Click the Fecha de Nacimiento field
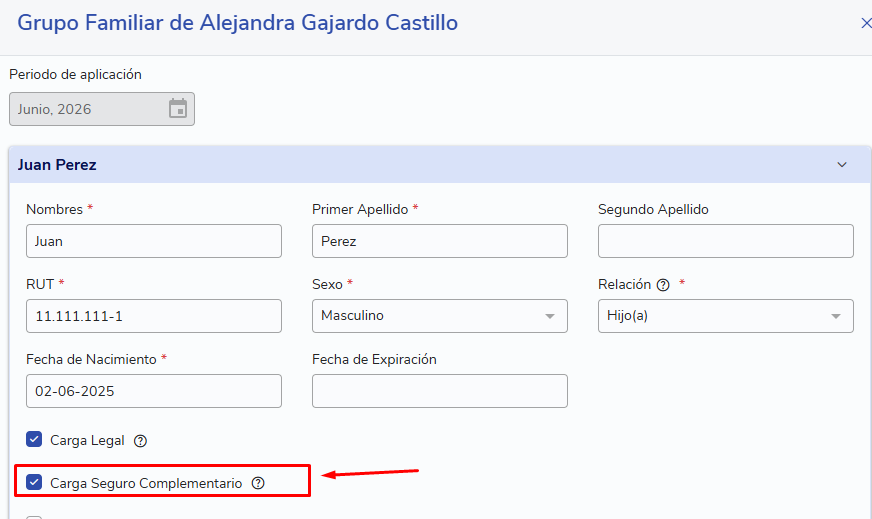 pos(153,391)
